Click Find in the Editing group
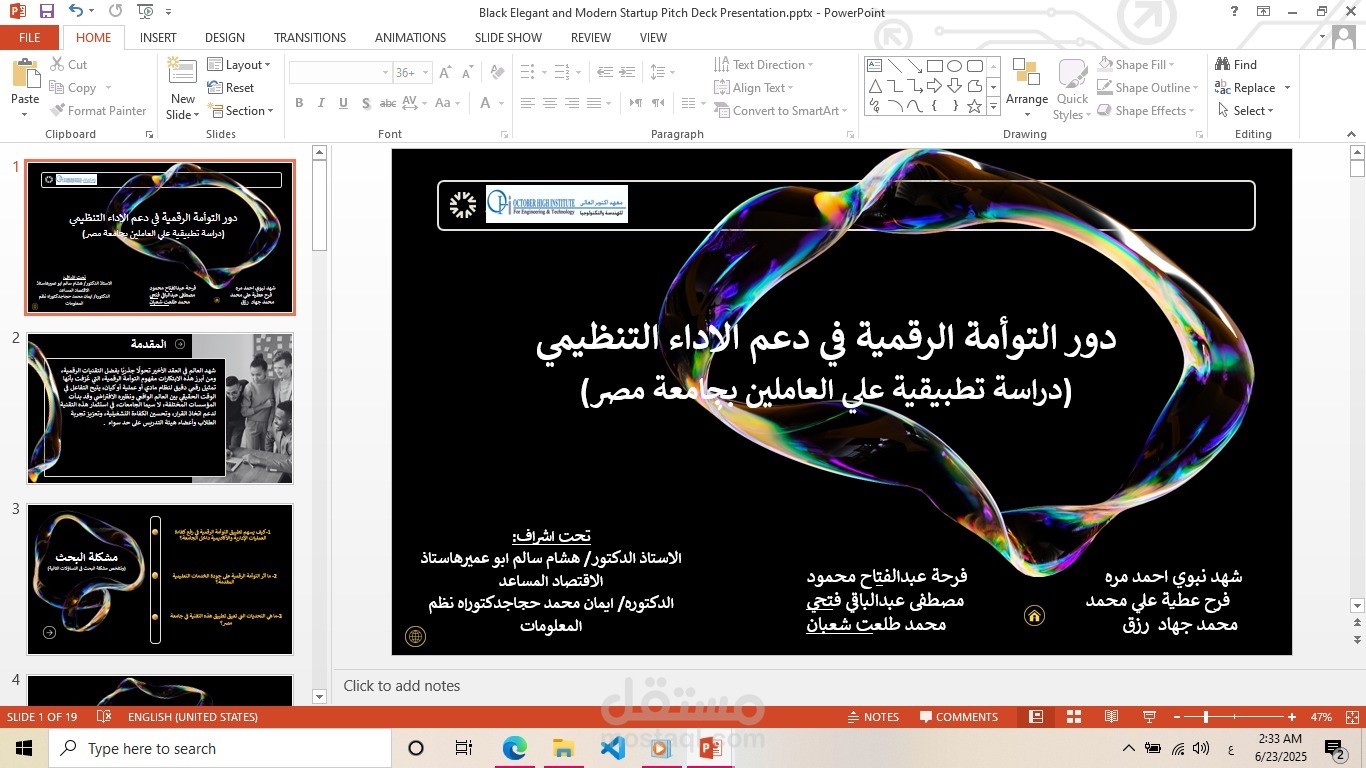Viewport: 1366px width, 768px height. (x=1236, y=64)
